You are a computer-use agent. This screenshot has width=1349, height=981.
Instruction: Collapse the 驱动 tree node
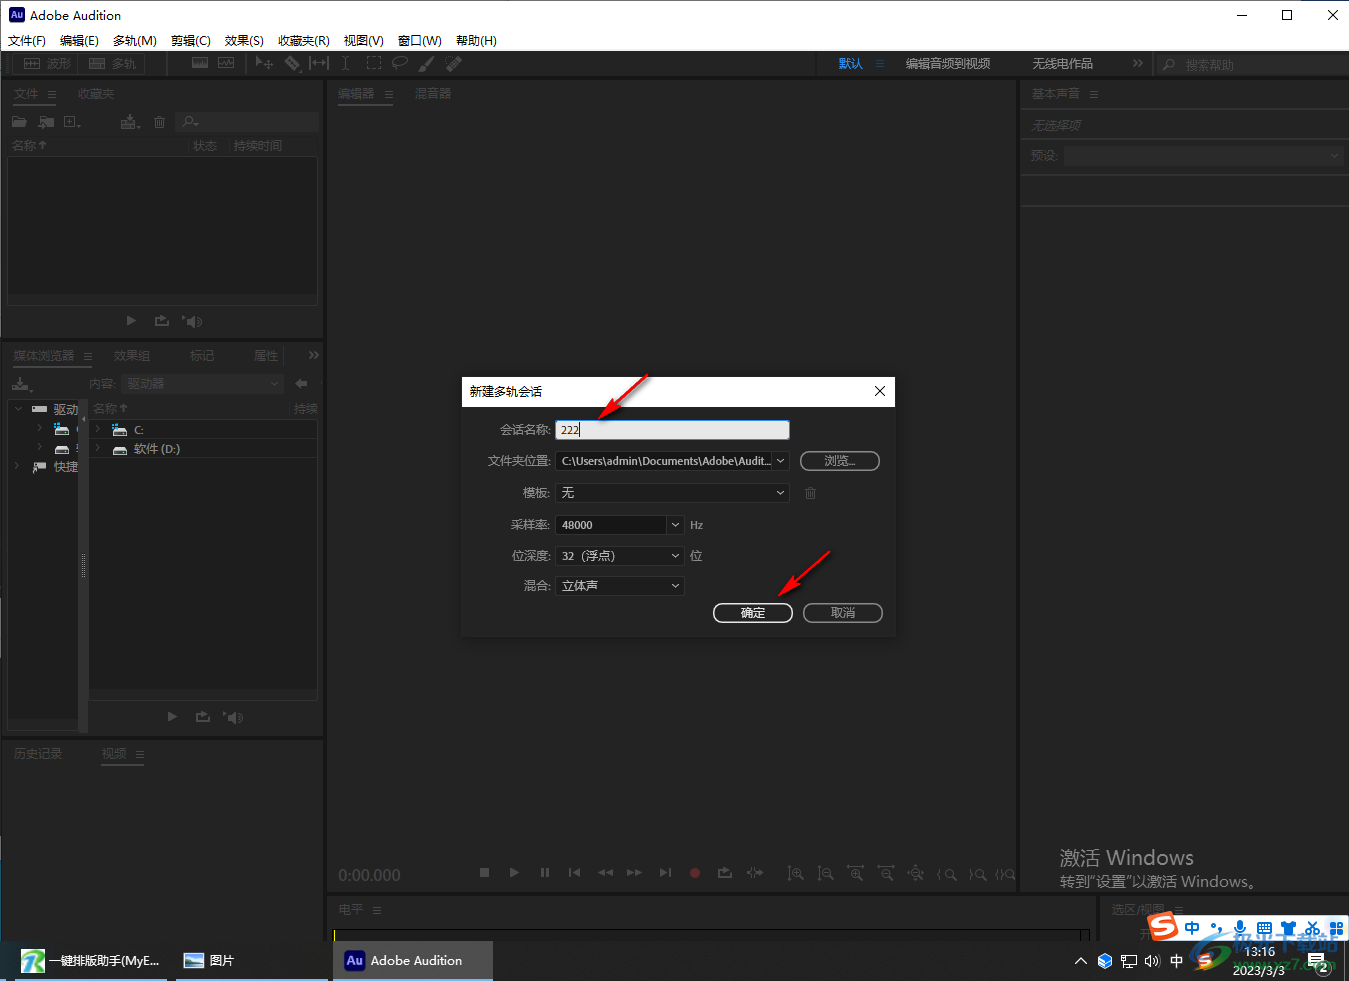(x=19, y=409)
